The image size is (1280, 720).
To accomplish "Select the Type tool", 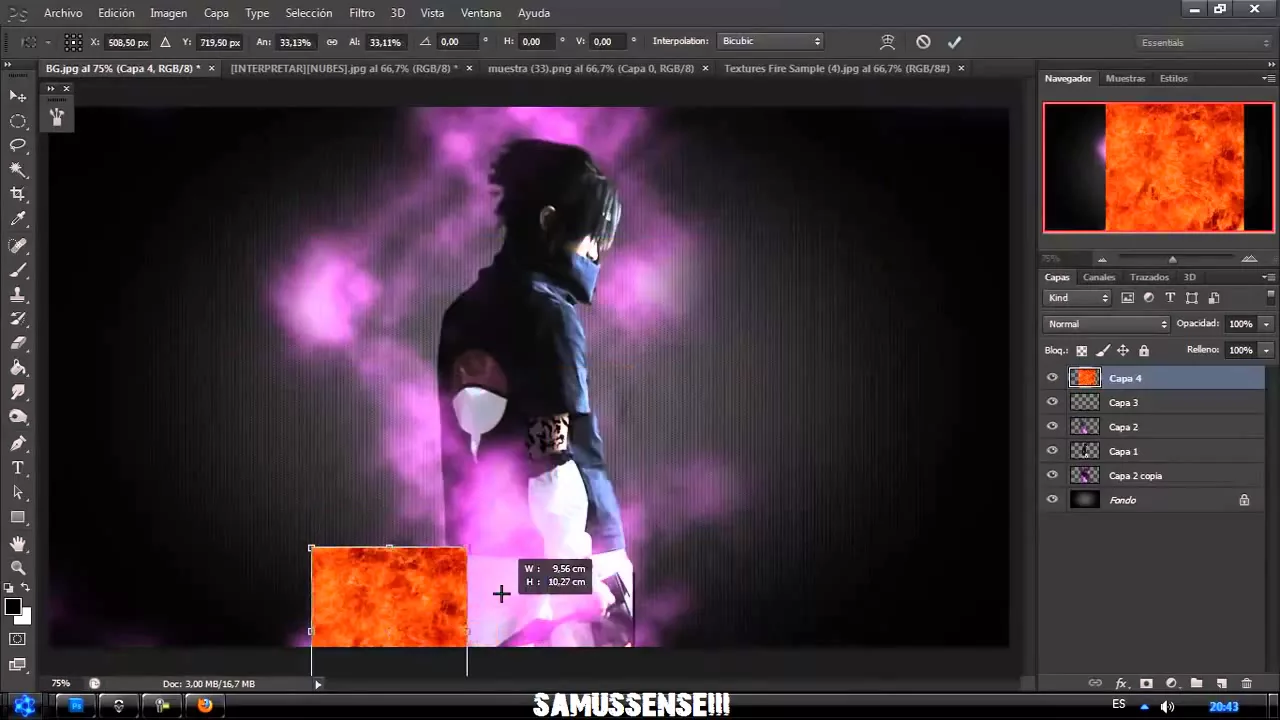I will [18, 468].
